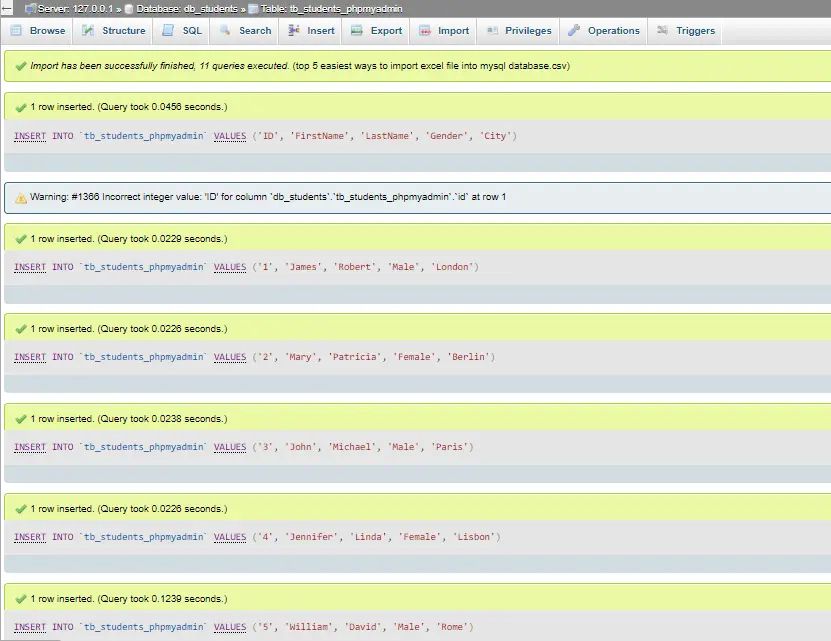
Task: Open the SQL tab
Action: pos(182,31)
